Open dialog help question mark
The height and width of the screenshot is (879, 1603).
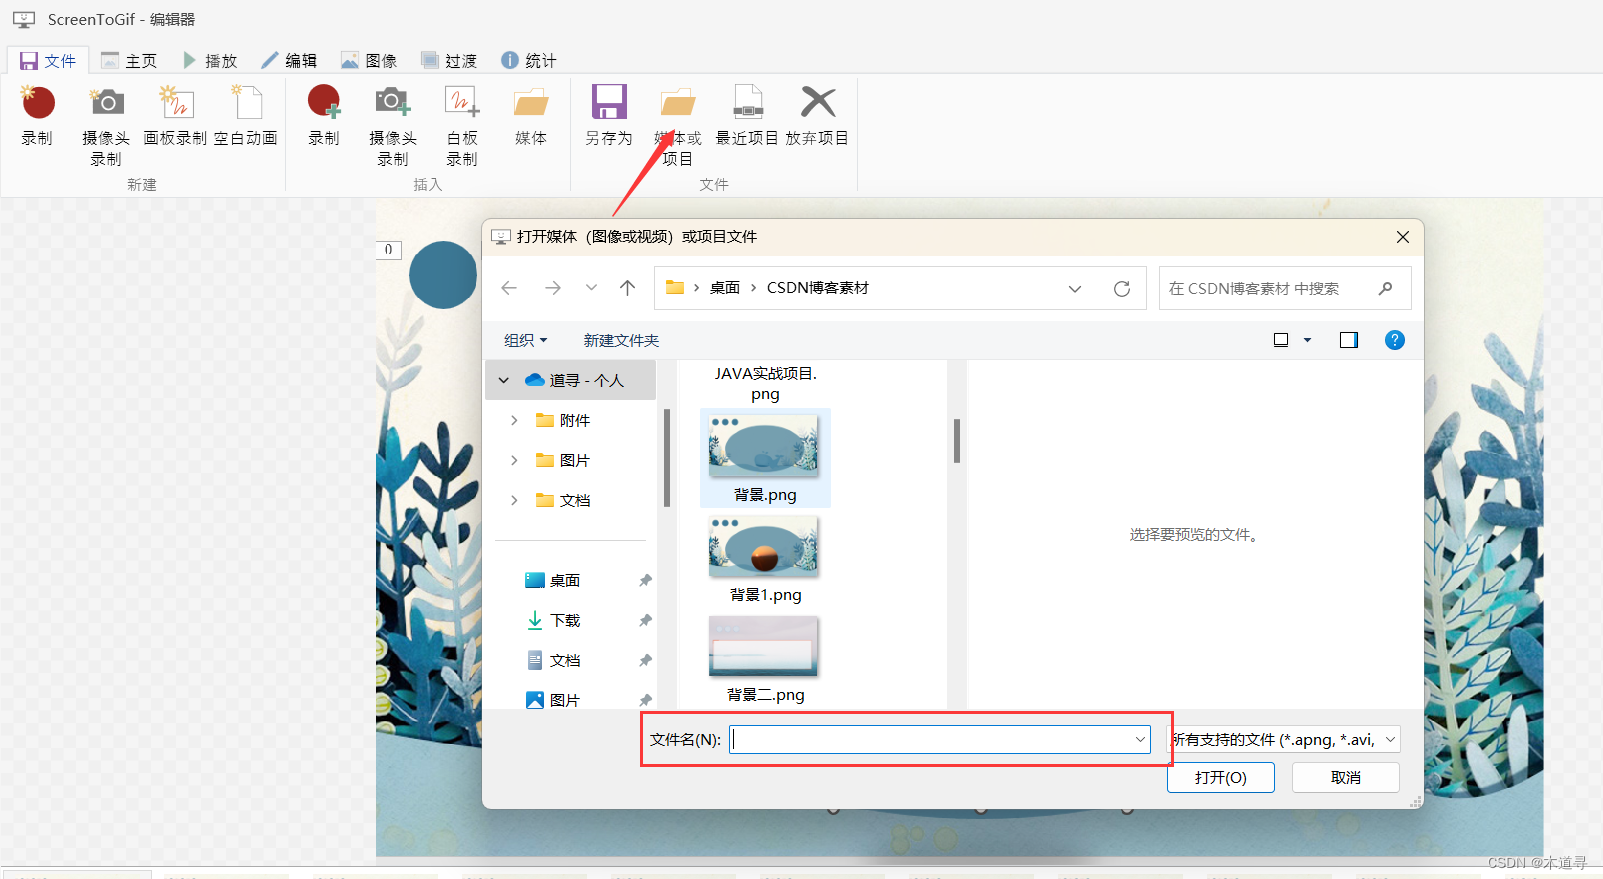click(x=1395, y=340)
